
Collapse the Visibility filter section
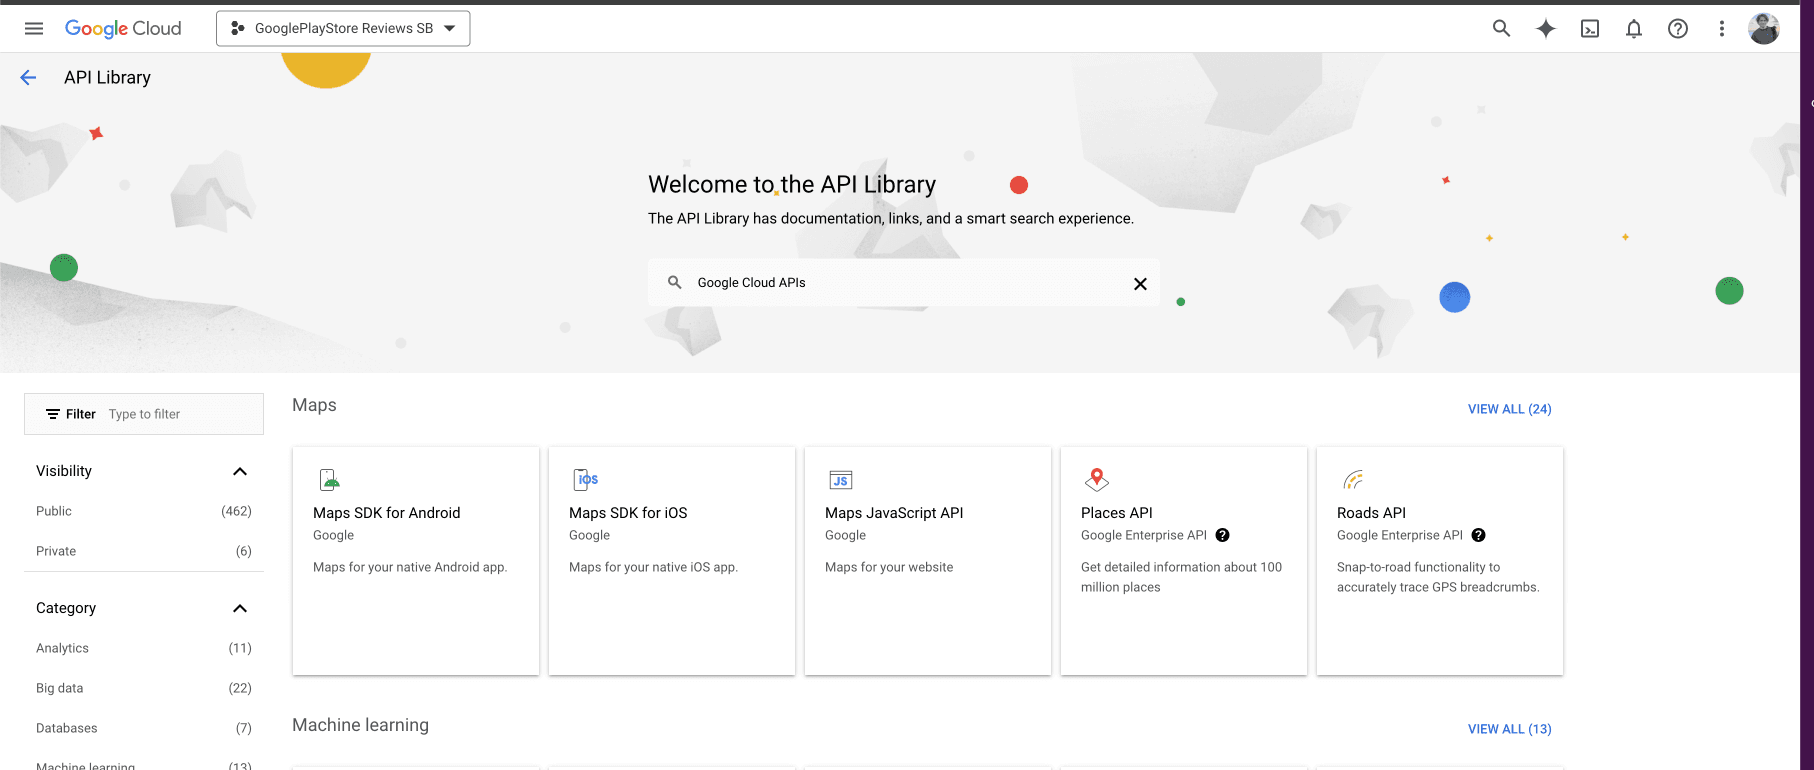pyautogui.click(x=239, y=471)
